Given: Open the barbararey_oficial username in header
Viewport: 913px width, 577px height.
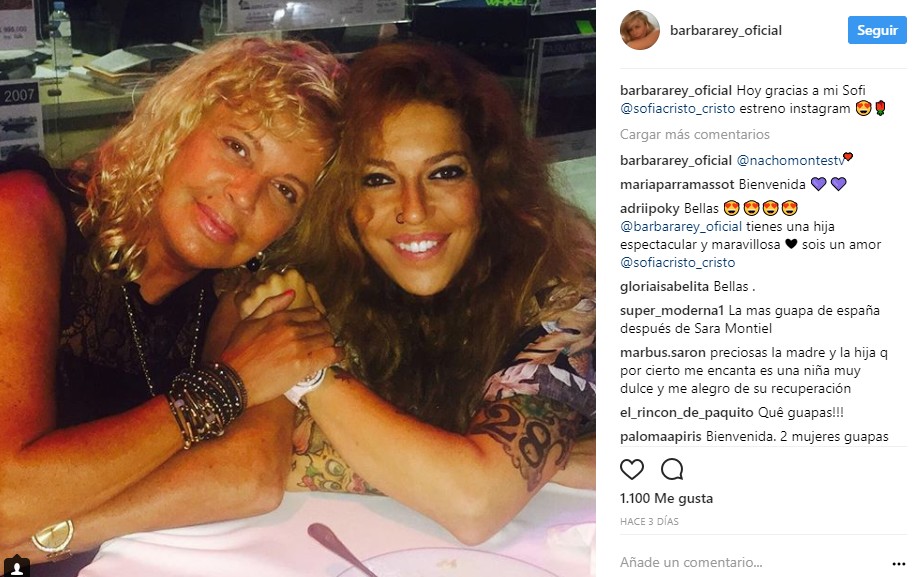Looking at the screenshot, I should tap(726, 30).
